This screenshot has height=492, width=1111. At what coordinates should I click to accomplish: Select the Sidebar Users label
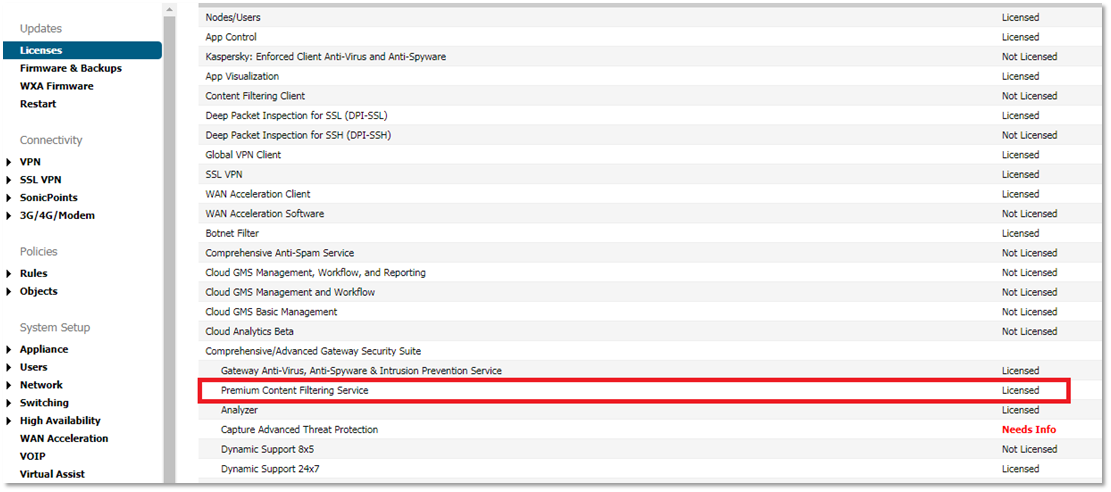click(x=34, y=367)
